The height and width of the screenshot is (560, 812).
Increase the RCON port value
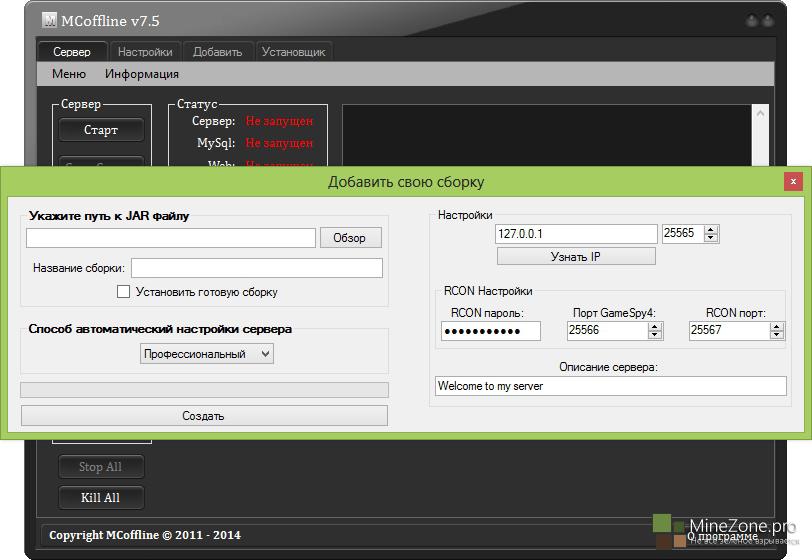click(777, 326)
